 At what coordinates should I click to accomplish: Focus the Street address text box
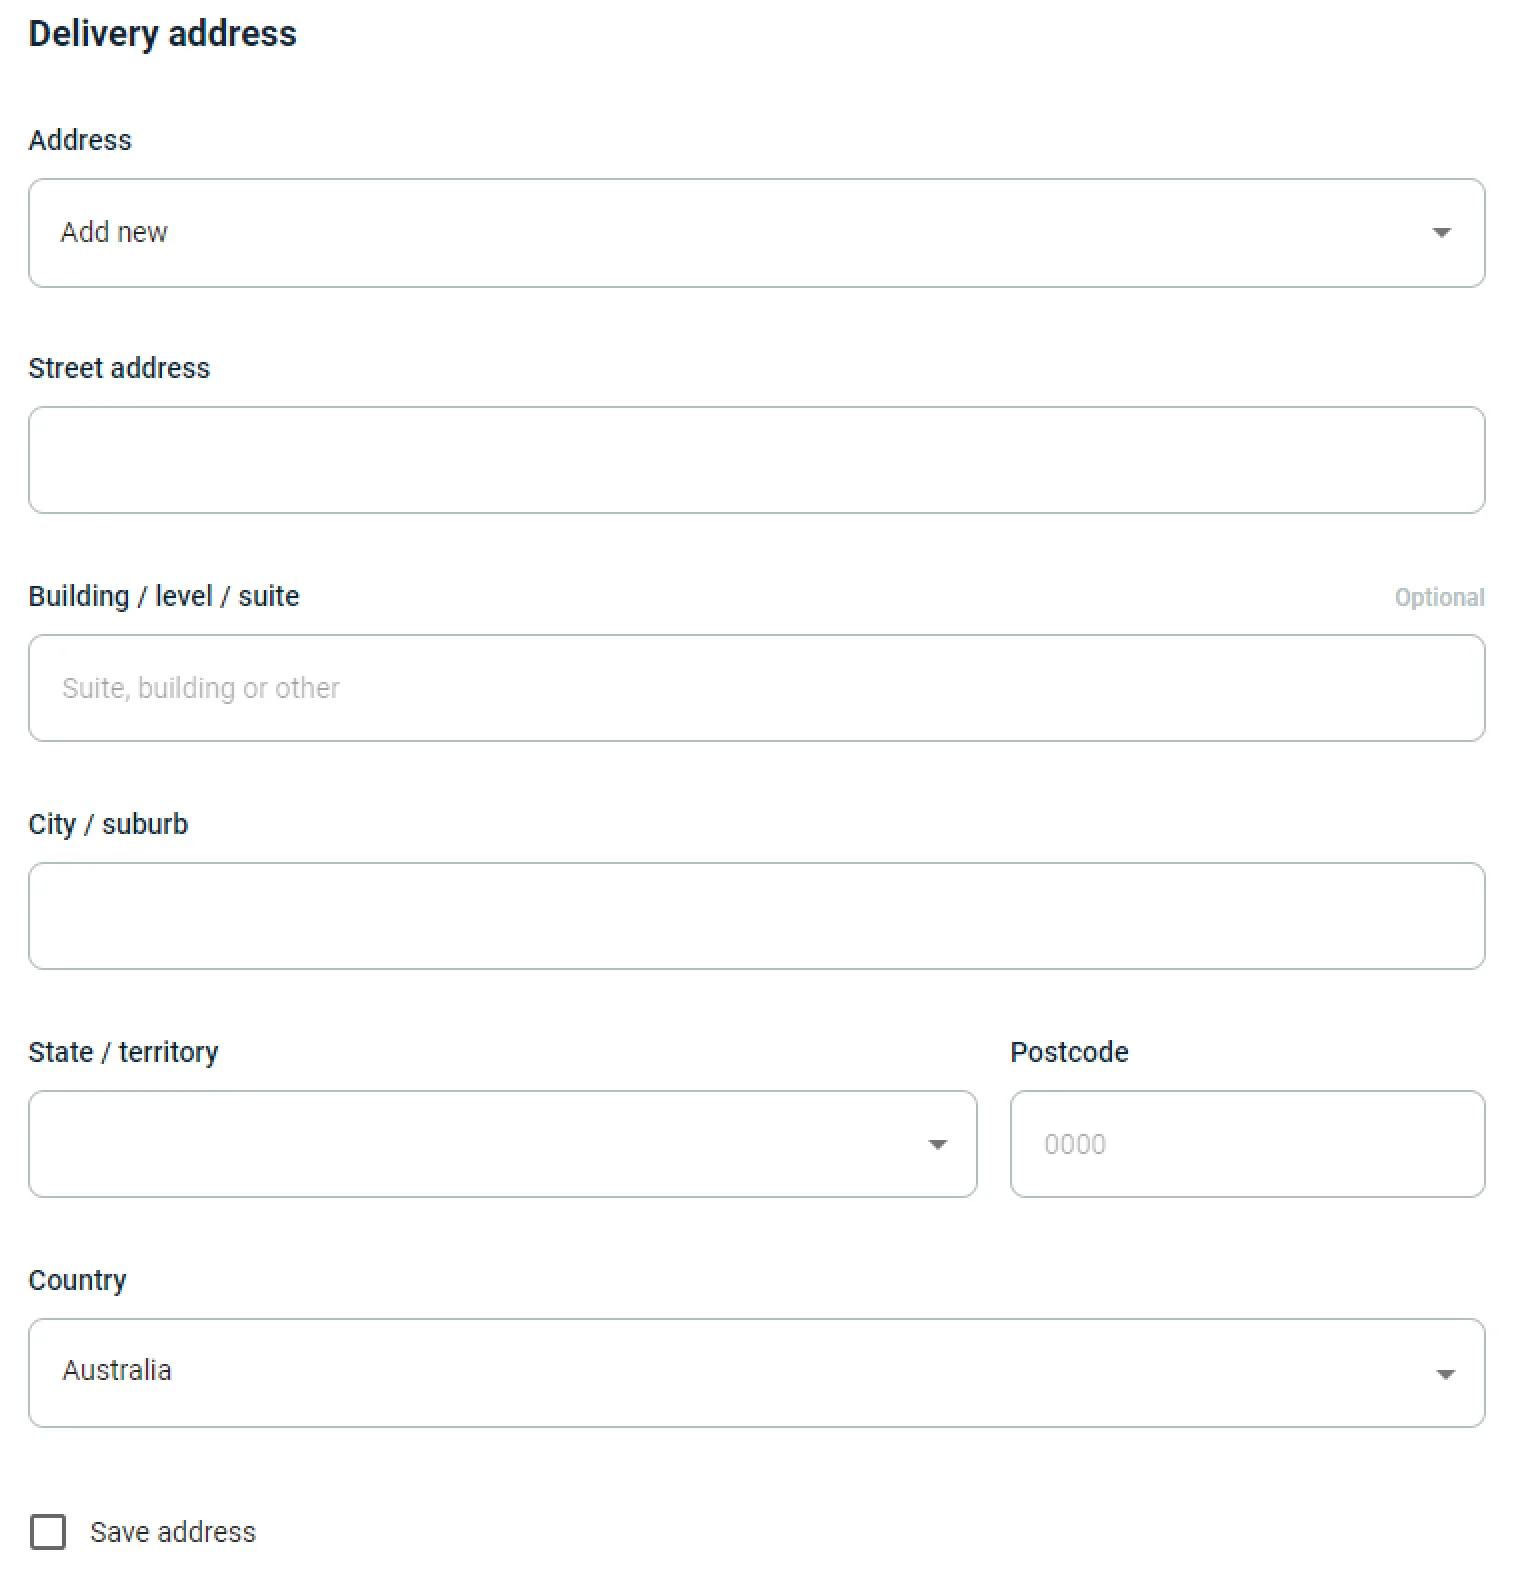pyautogui.click(x=756, y=460)
